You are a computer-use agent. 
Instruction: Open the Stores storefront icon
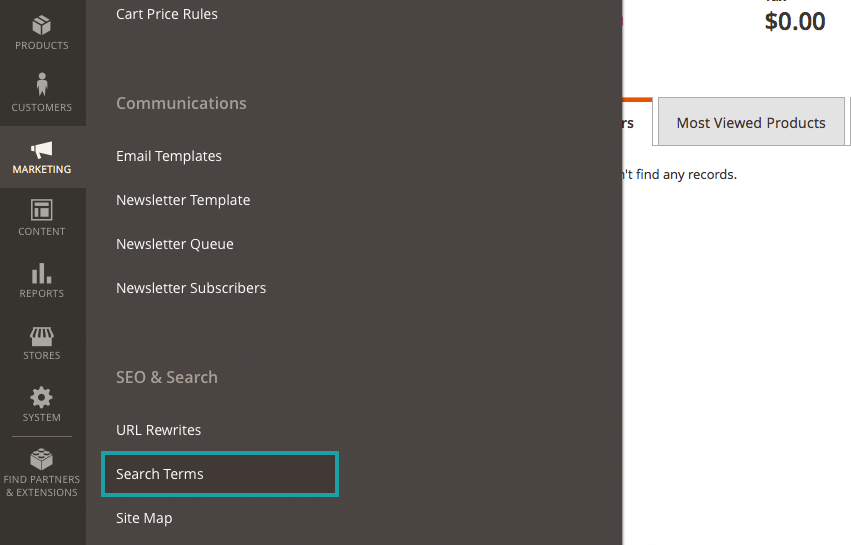coord(42,336)
